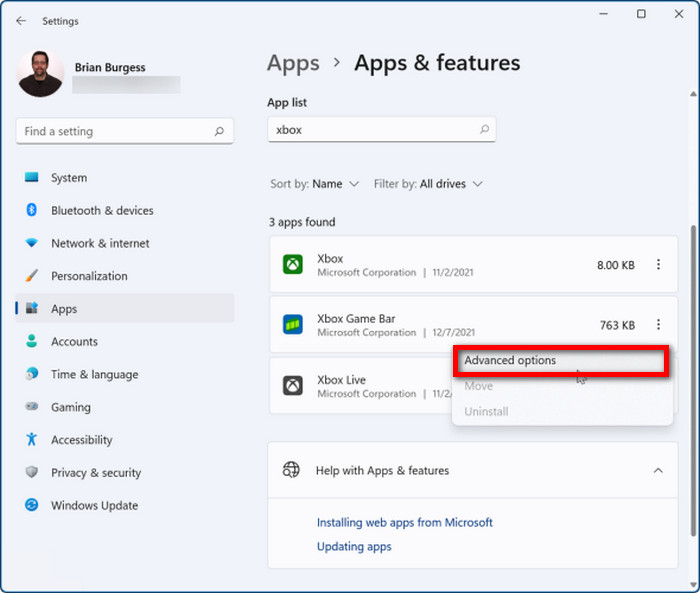
Task: Collapse Help with Apps & features
Action: click(658, 470)
